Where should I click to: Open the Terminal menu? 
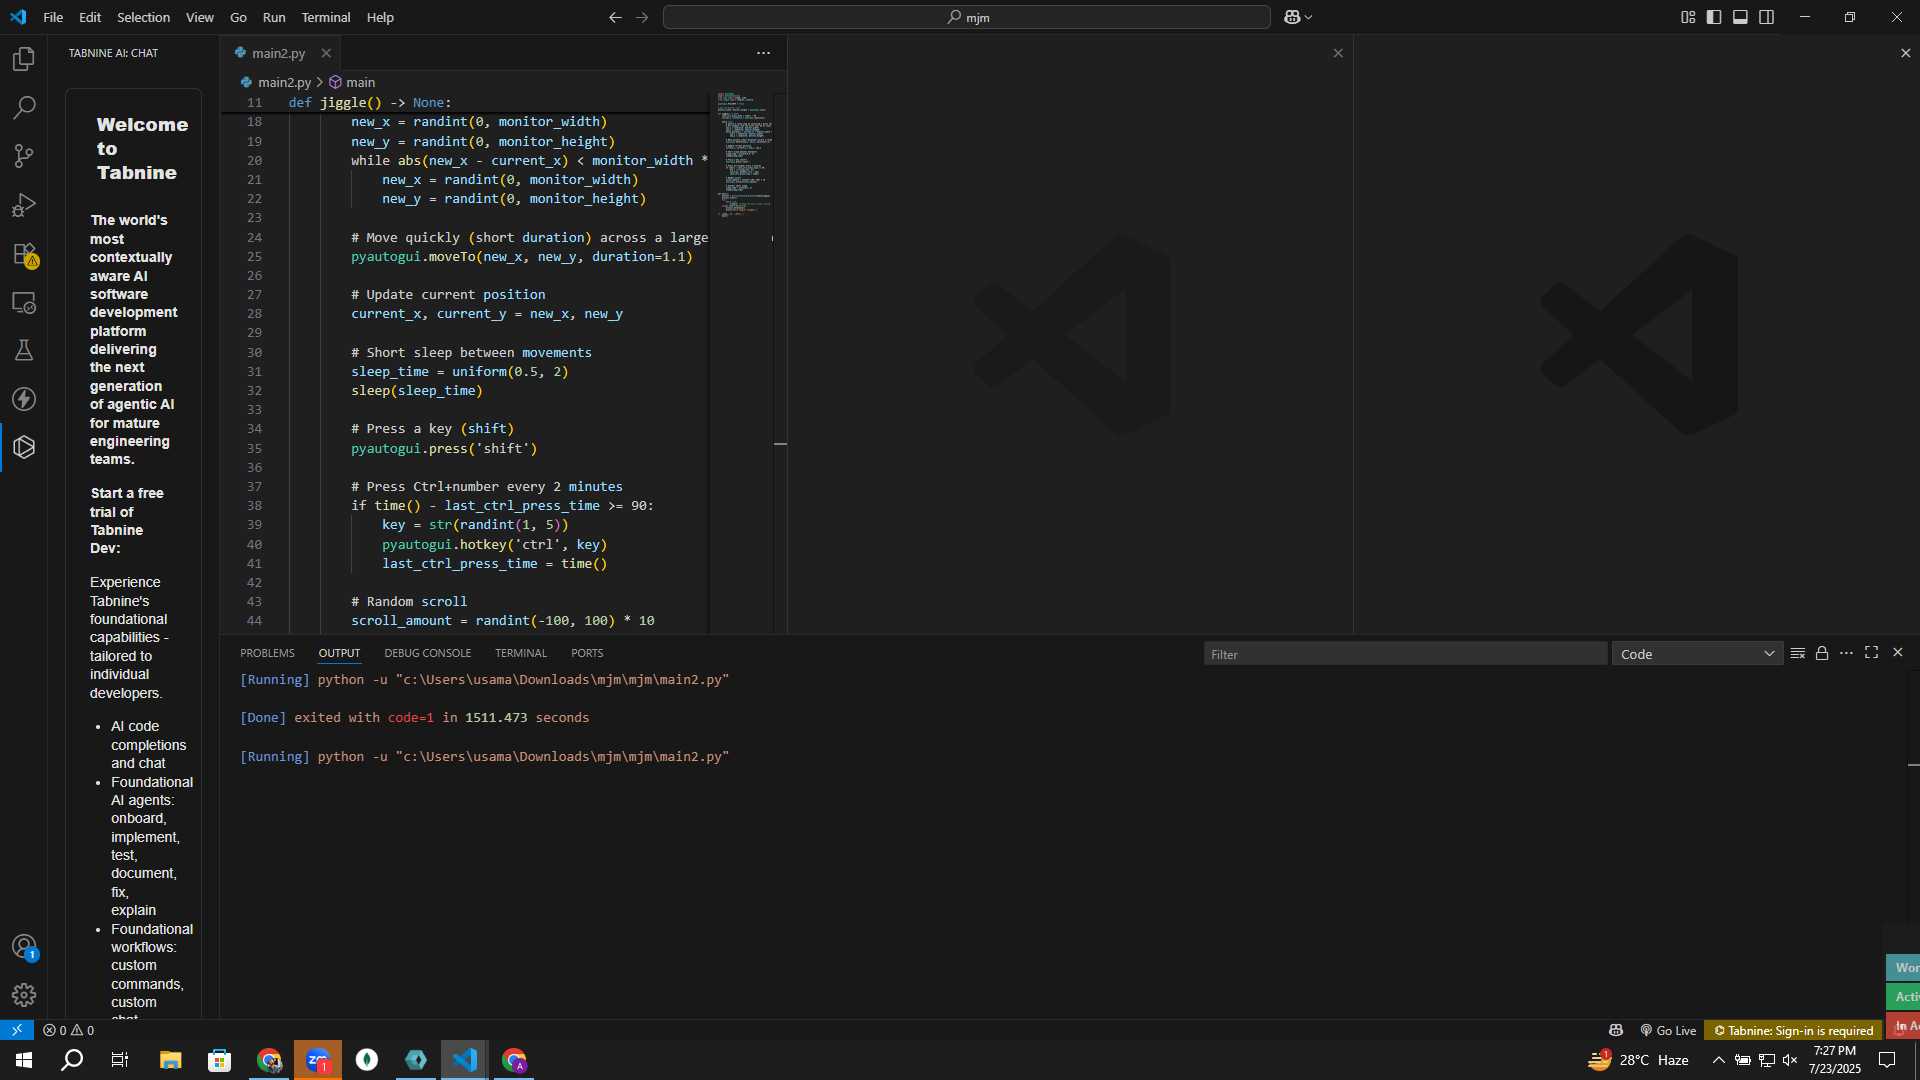pos(326,17)
